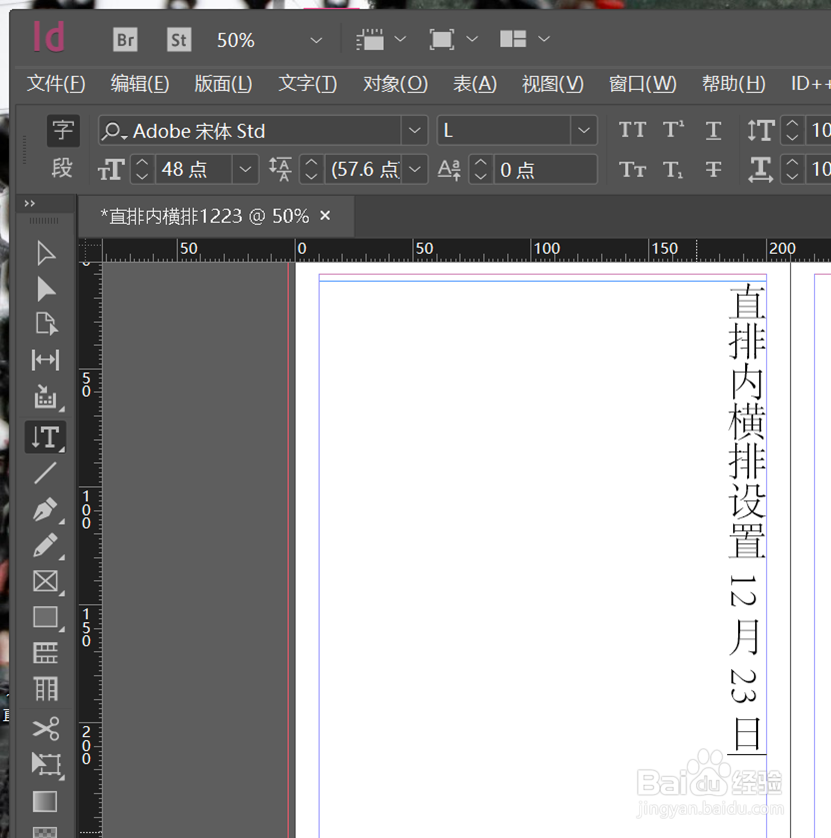Select the Selection tool arrow
Viewport: 831px width, 838px height.
point(46,253)
